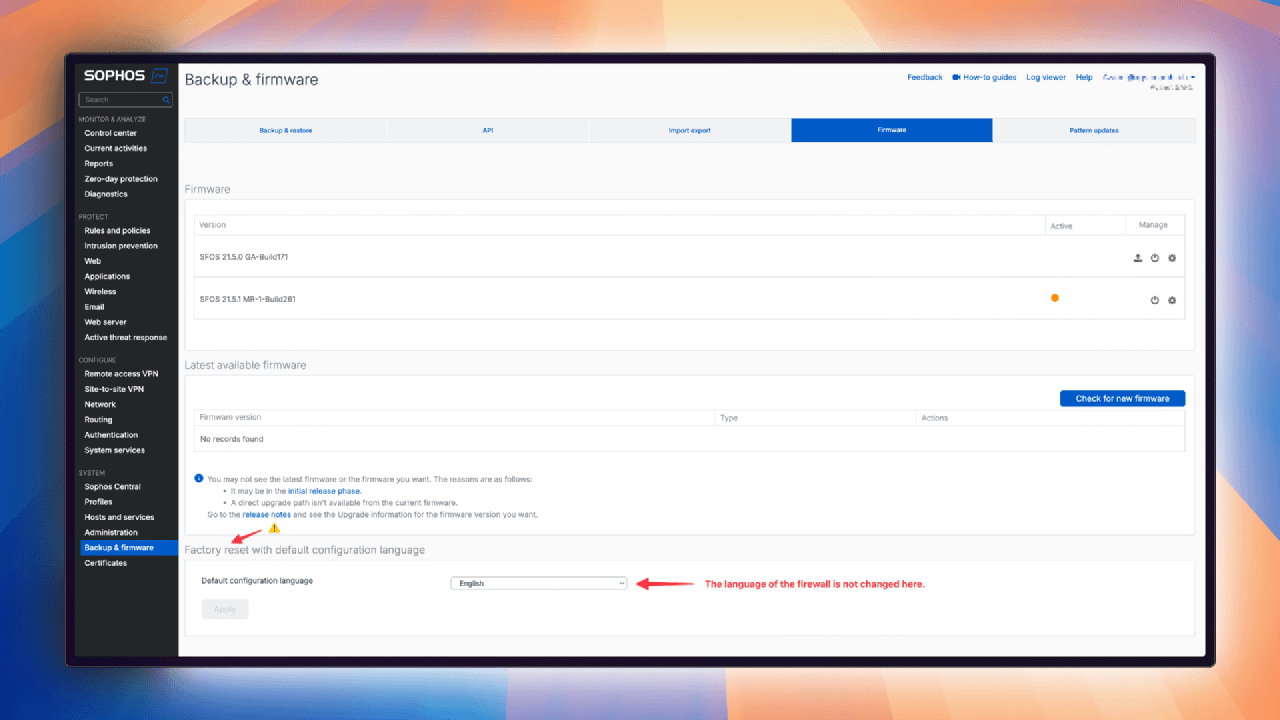Open How-to guides link
The height and width of the screenshot is (720, 1280).
(x=990, y=77)
